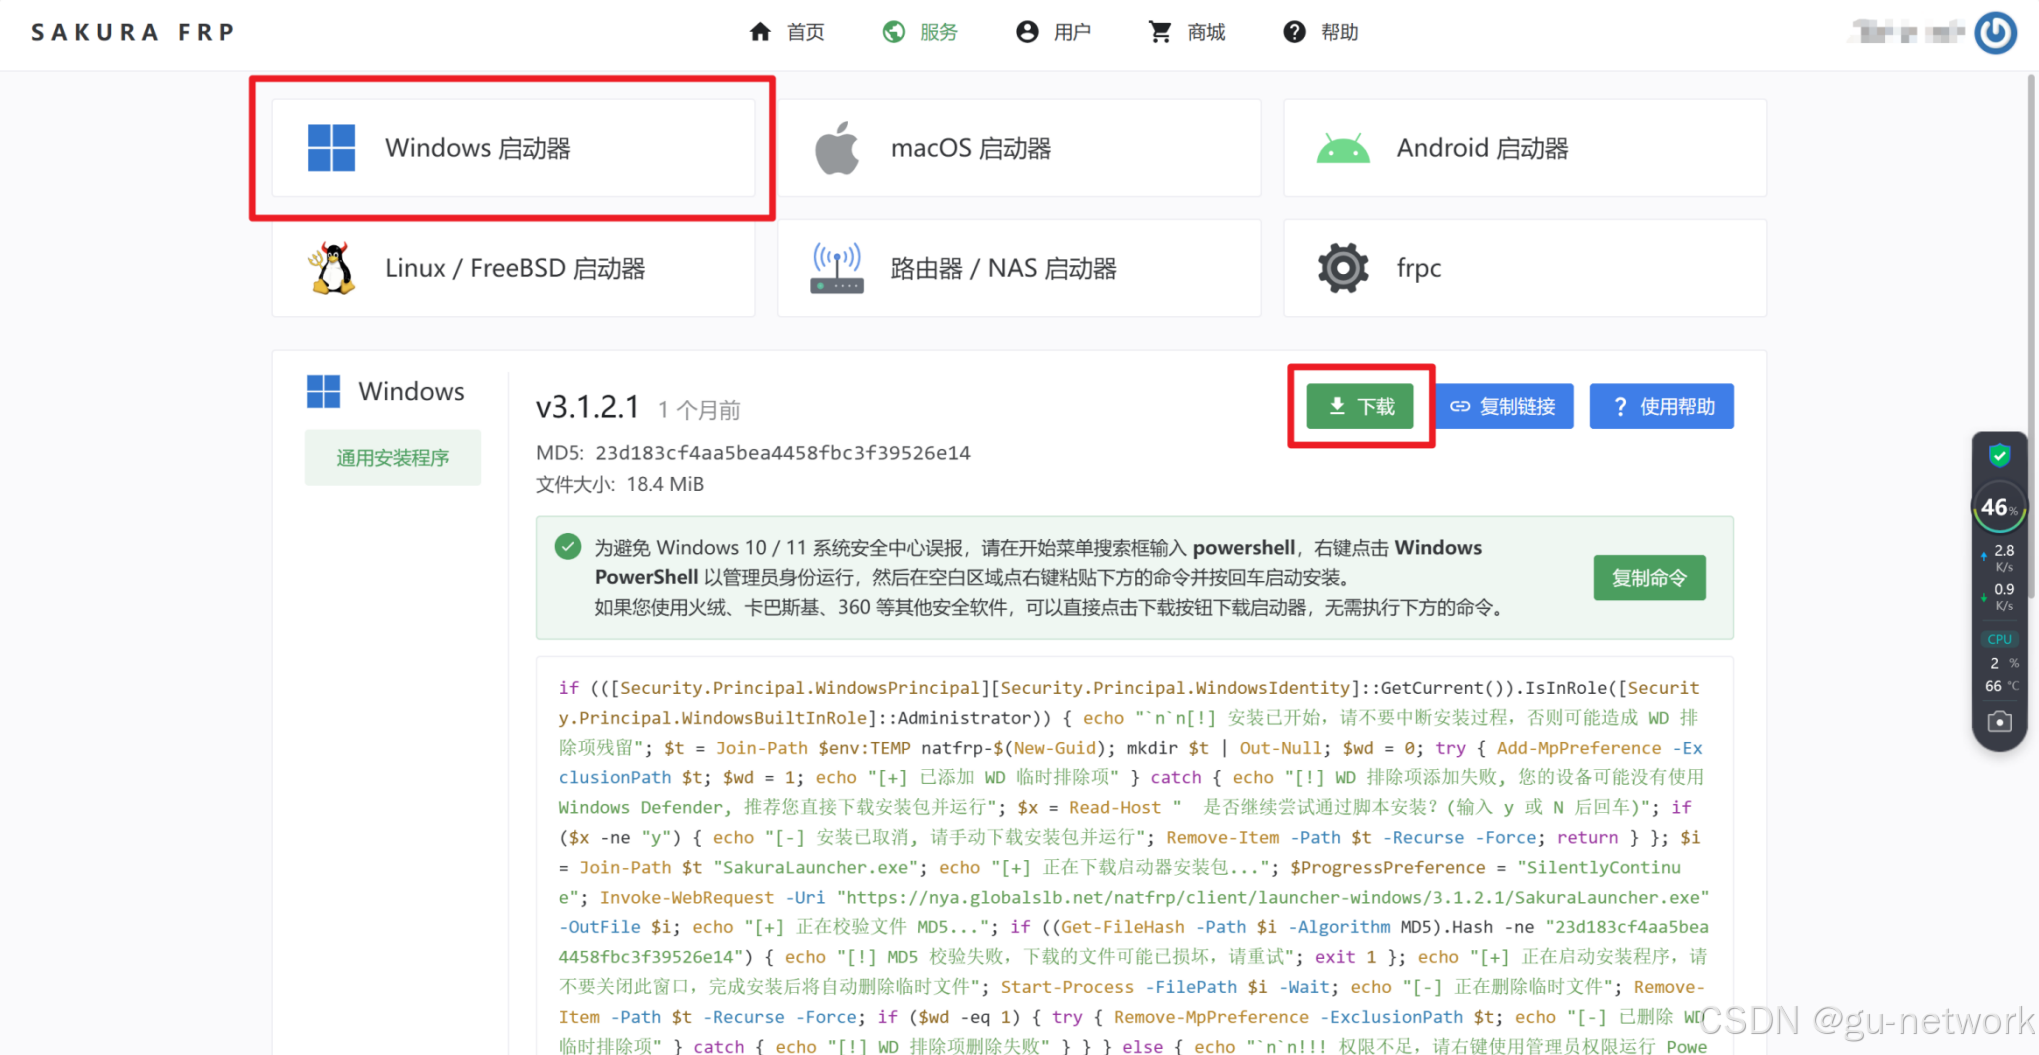2039x1055 pixels.
Task: Select the macOS 启动器 card
Action: pyautogui.click(x=1019, y=148)
